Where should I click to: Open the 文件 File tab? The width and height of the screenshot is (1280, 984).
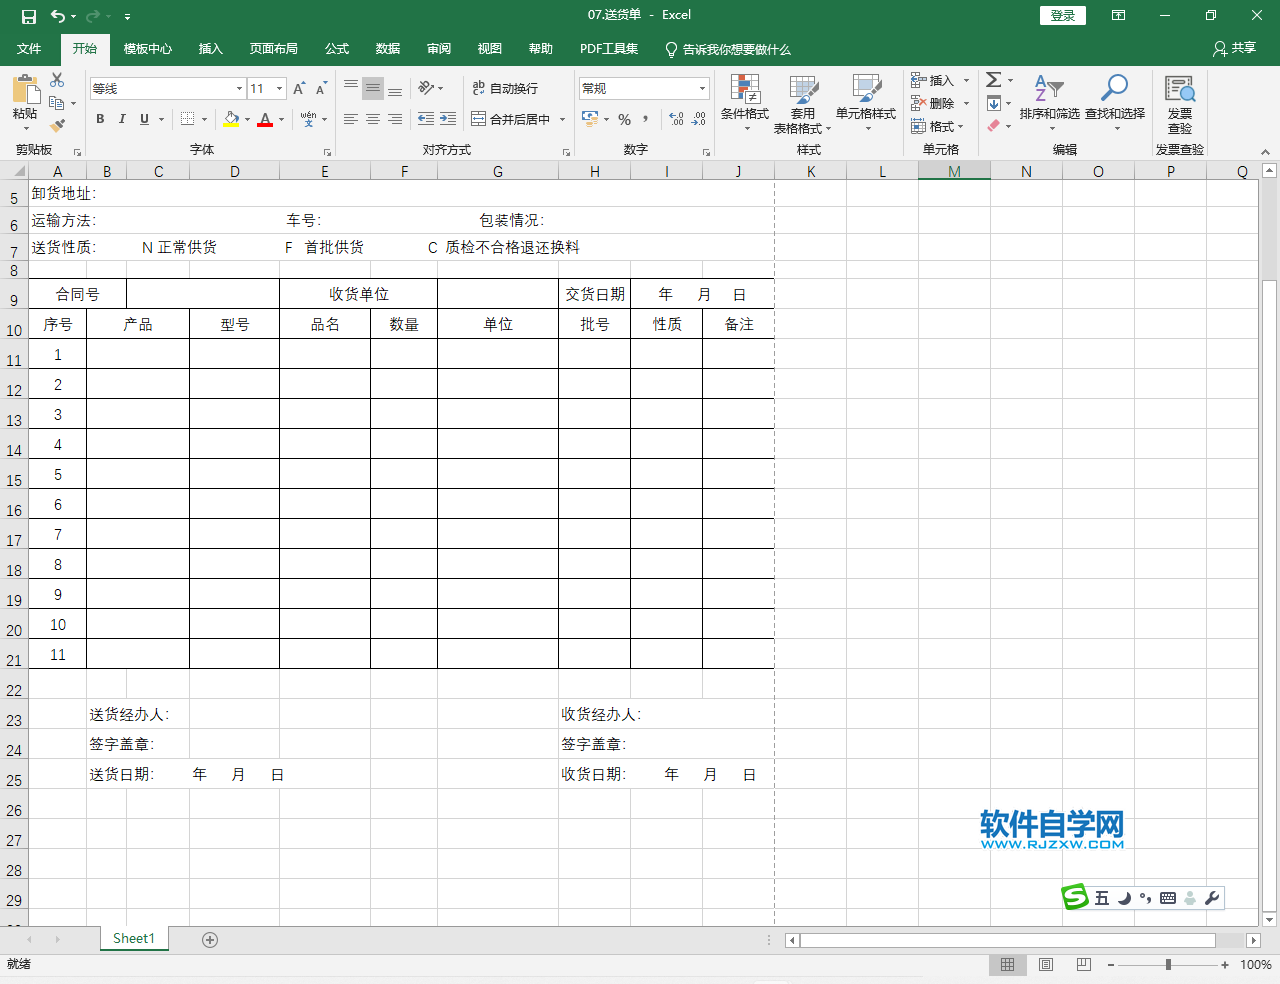click(x=29, y=48)
